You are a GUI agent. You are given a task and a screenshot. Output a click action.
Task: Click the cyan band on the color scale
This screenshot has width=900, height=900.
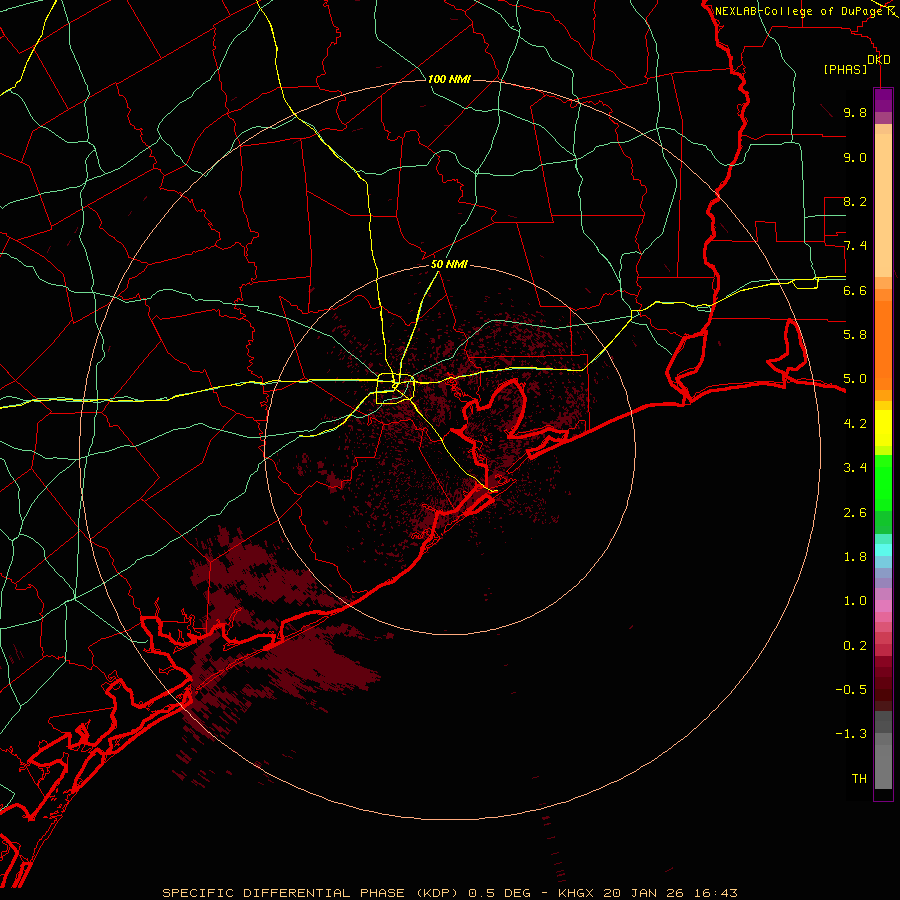pyautogui.click(x=883, y=550)
